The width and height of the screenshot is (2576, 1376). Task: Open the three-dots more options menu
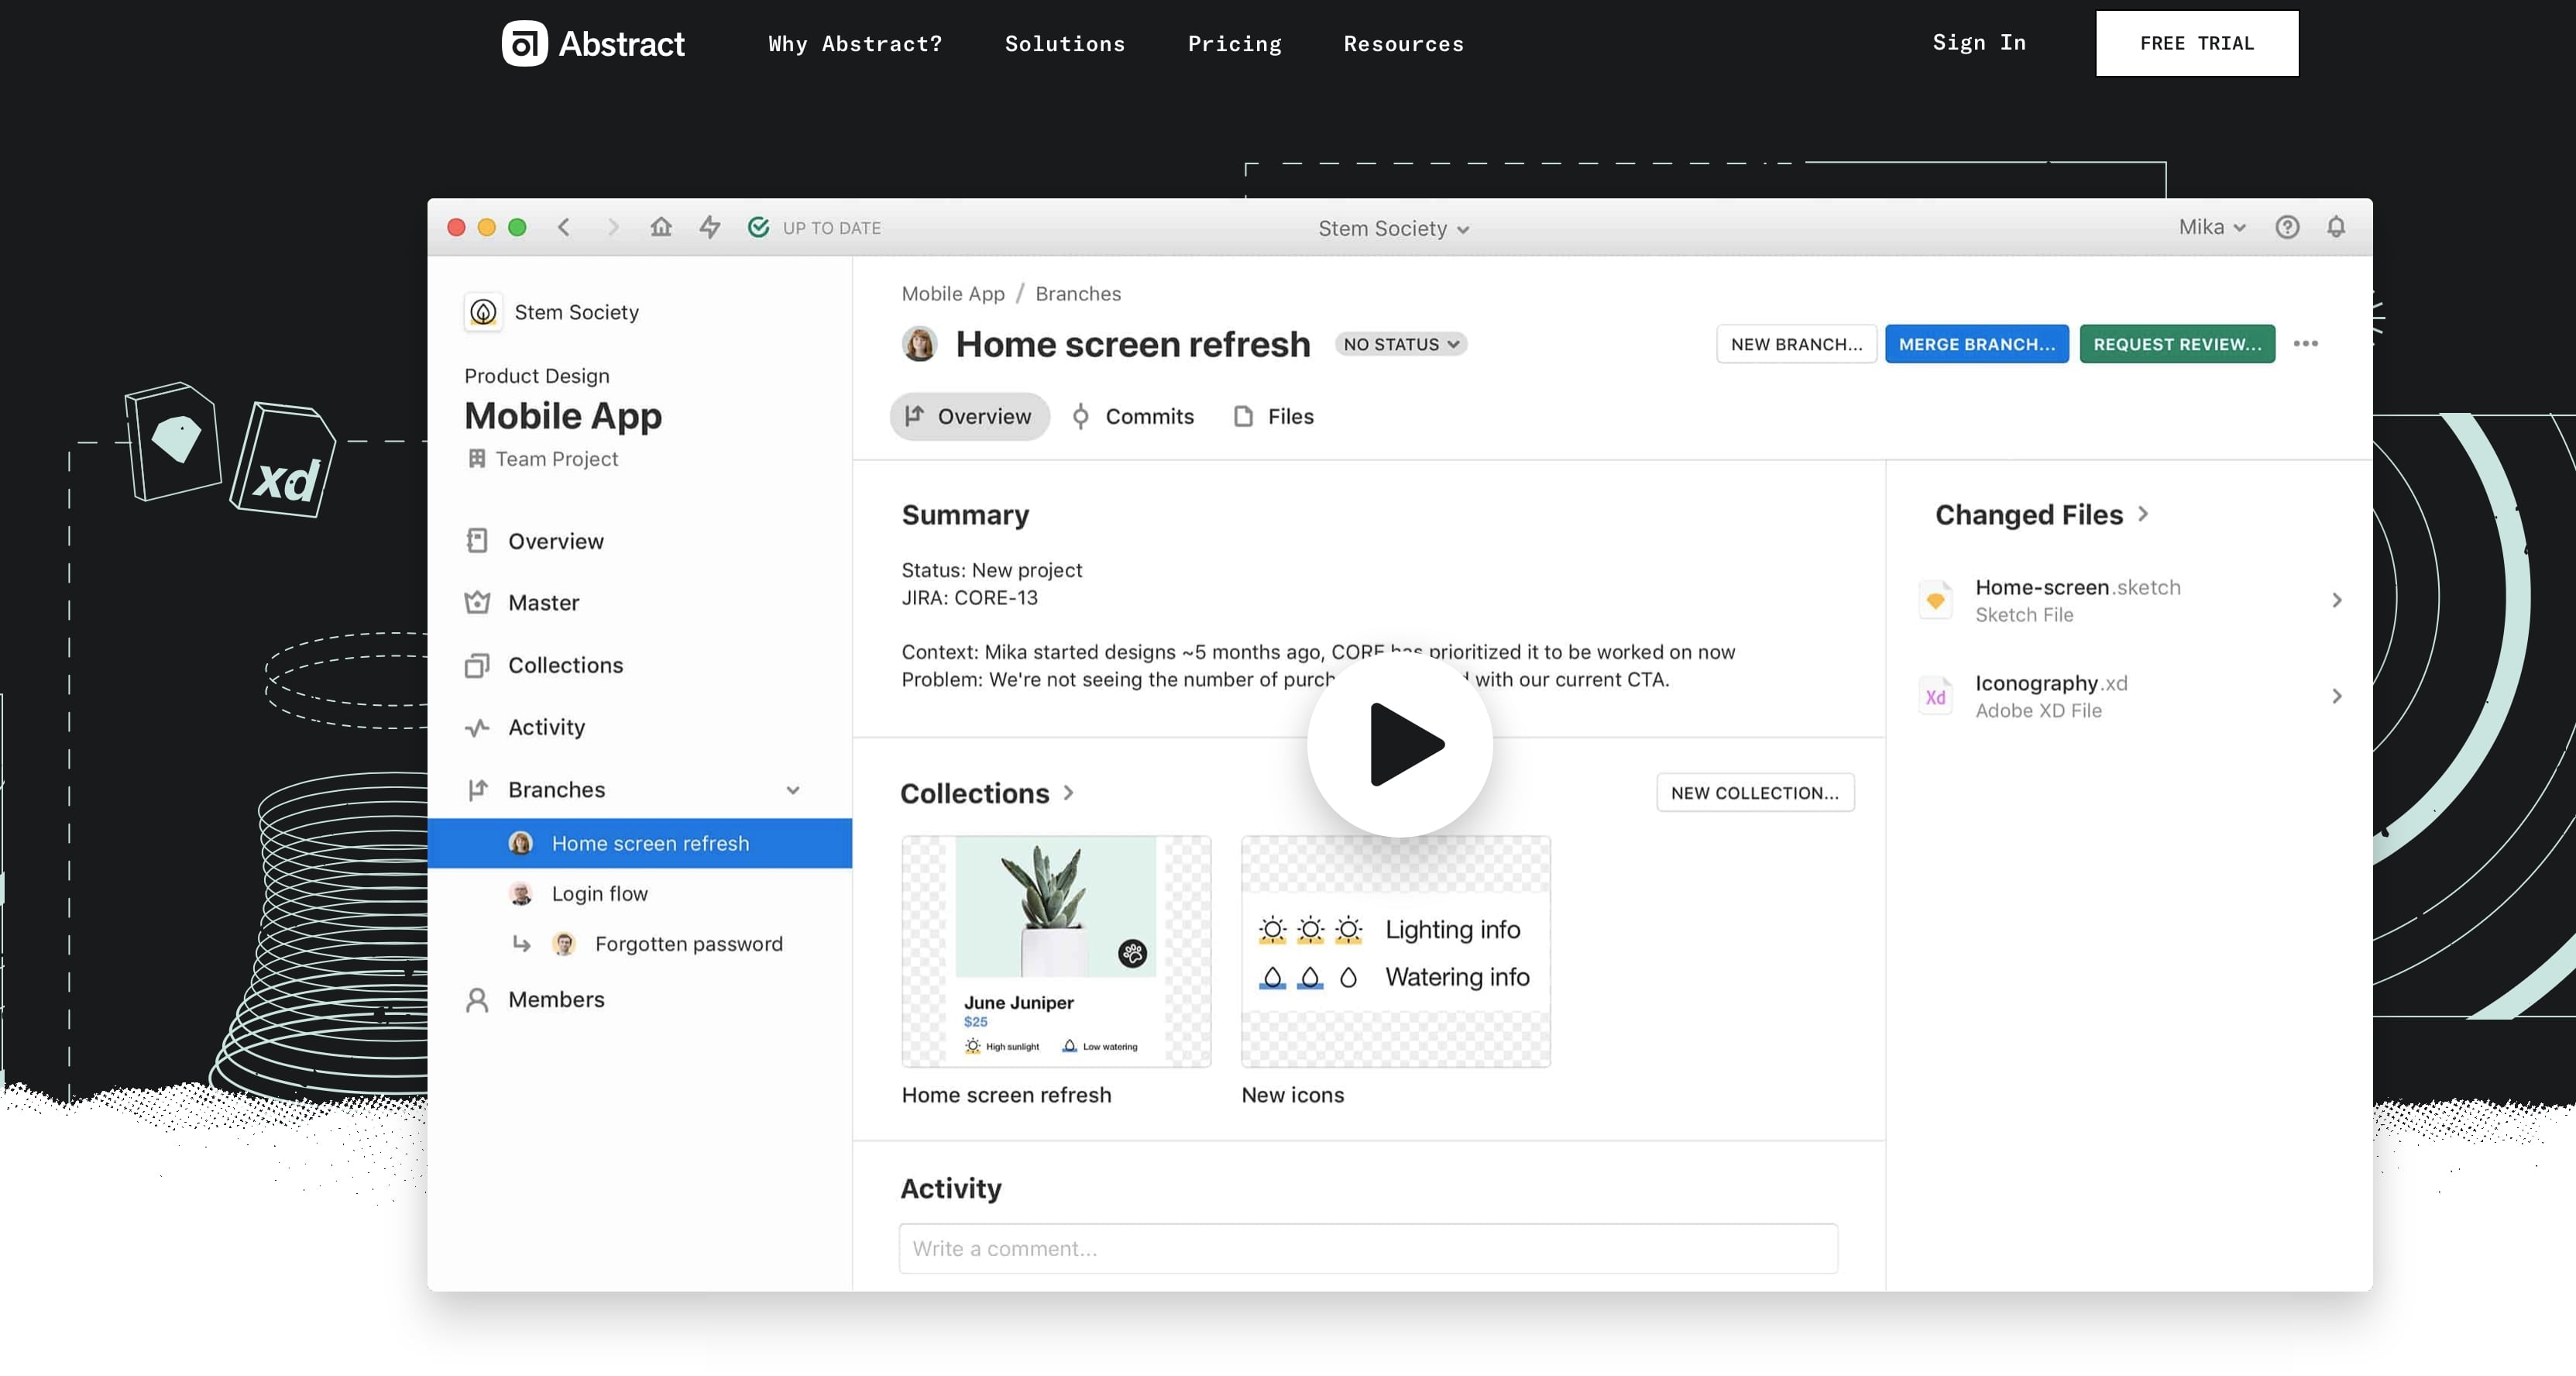coord(2306,344)
